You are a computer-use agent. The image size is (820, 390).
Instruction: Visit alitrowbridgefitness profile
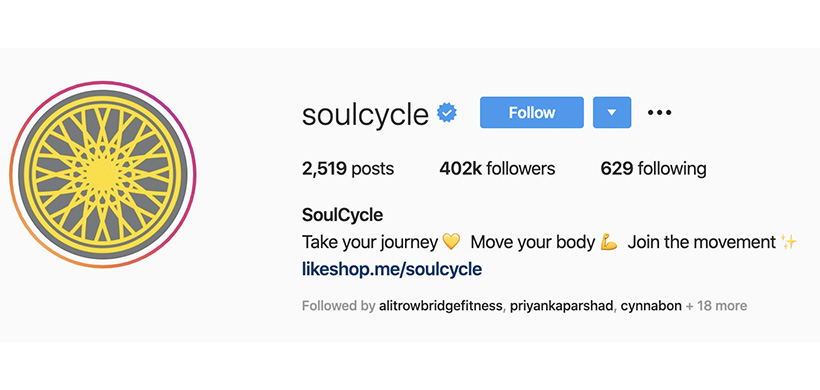(441, 306)
